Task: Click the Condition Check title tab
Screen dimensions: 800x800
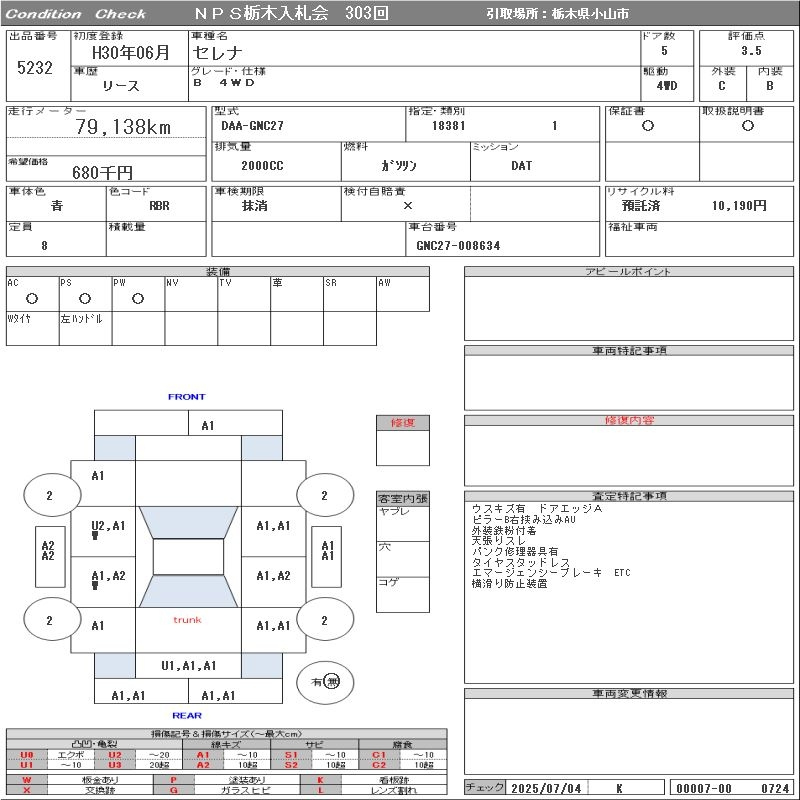Action: click(x=76, y=14)
